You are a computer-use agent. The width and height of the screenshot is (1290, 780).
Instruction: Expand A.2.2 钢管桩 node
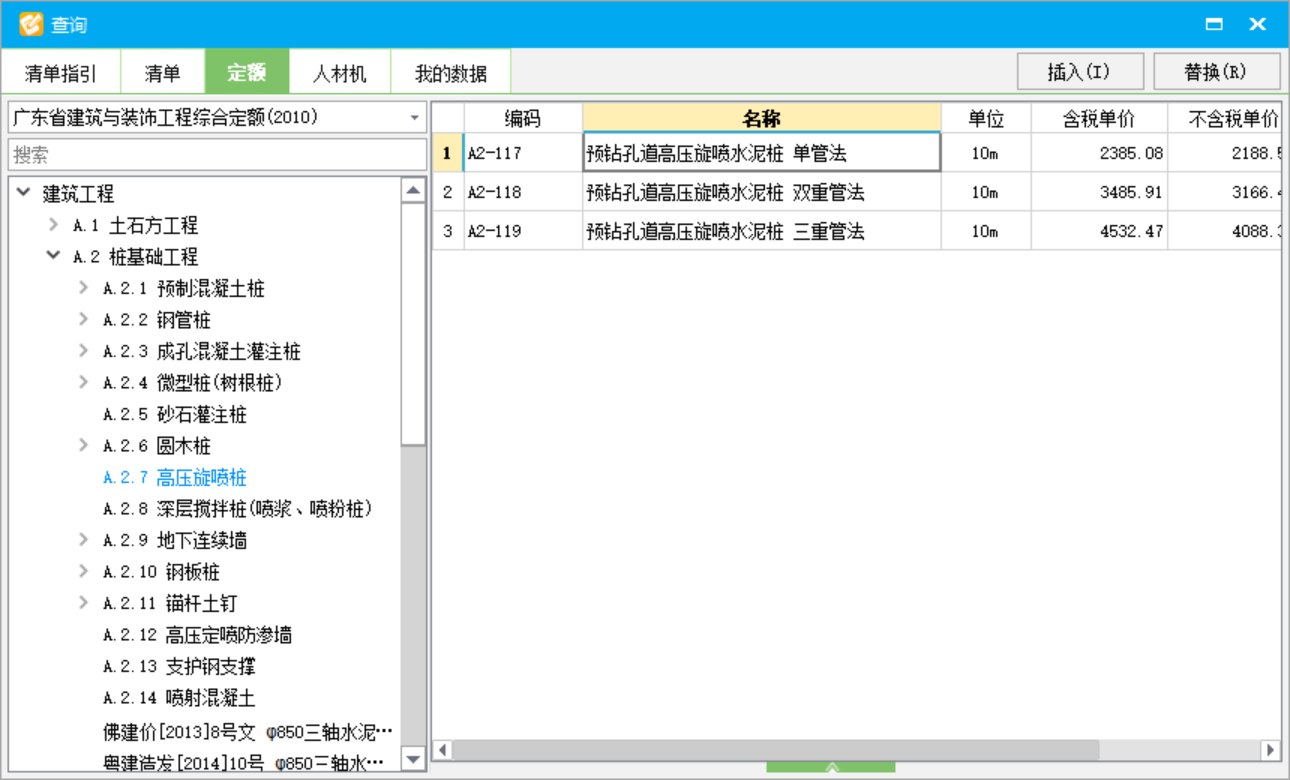coord(84,319)
